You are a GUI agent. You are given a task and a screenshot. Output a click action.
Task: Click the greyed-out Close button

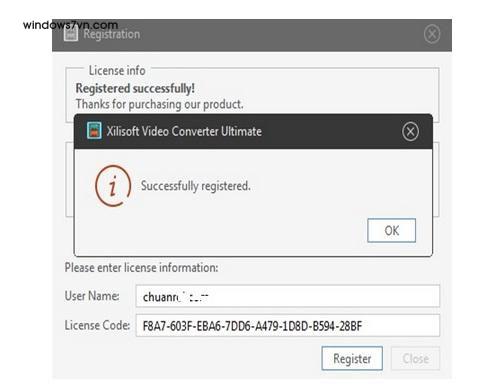click(x=415, y=358)
